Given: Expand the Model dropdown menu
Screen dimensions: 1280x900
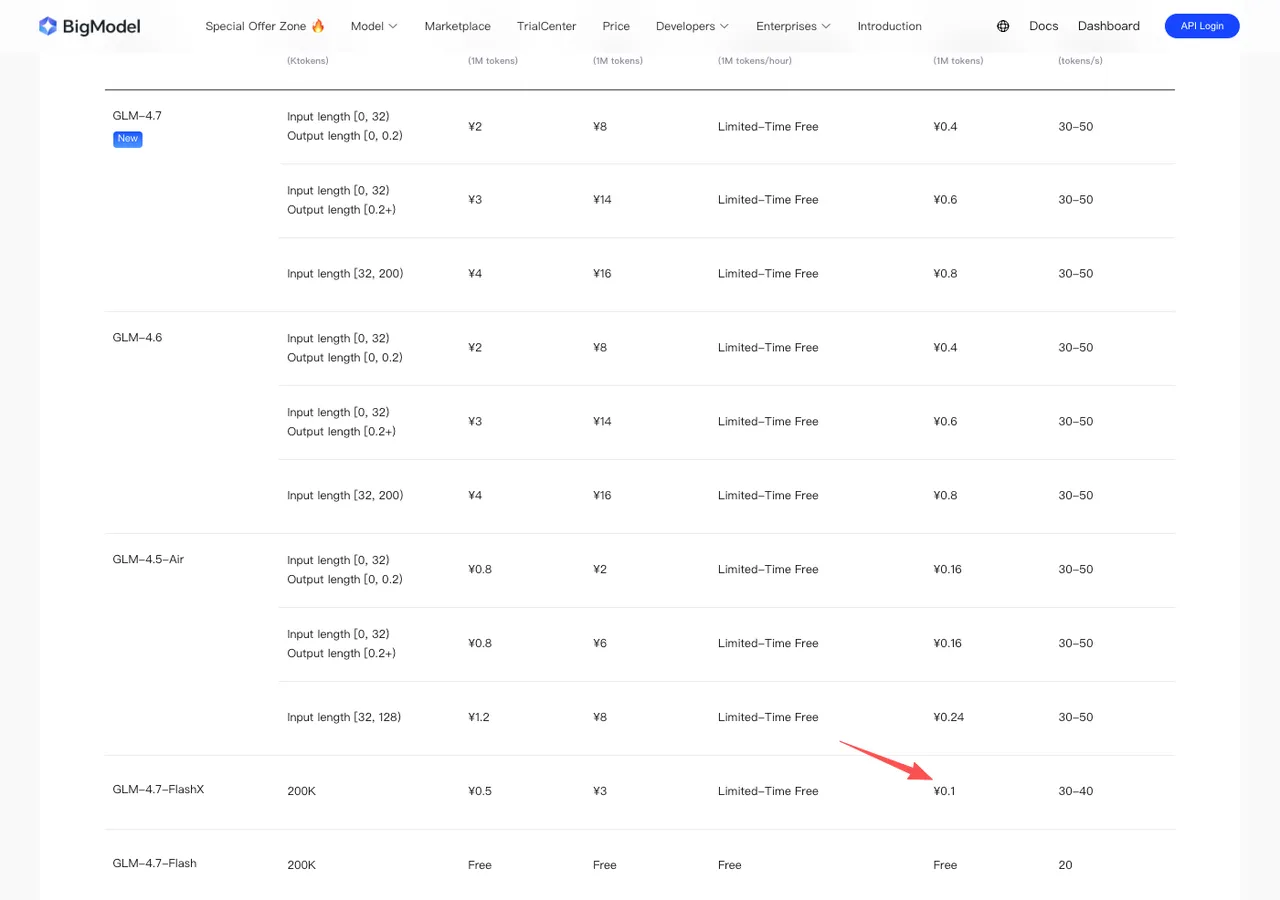Looking at the screenshot, I should [374, 26].
